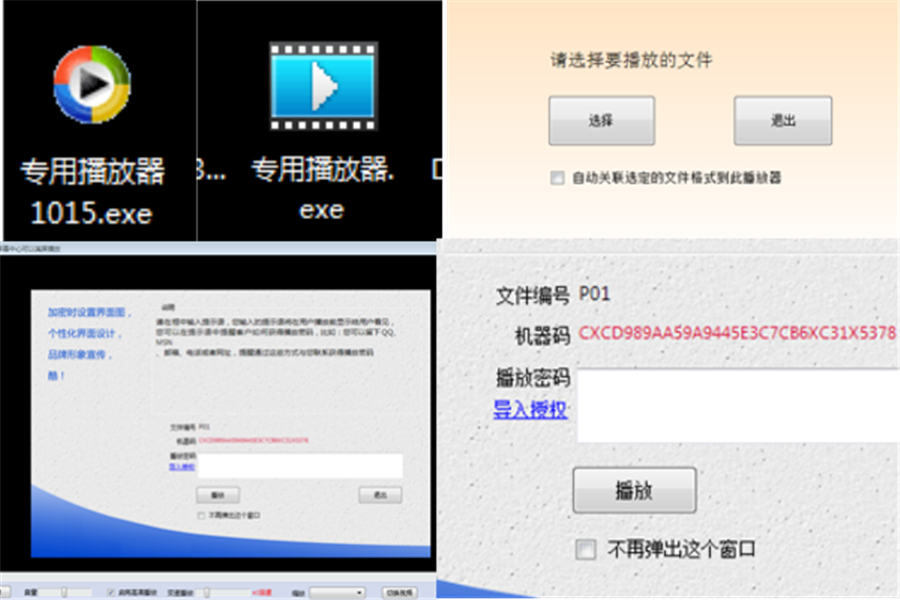Select the large red 机器码 code text

(x=737, y=332)
